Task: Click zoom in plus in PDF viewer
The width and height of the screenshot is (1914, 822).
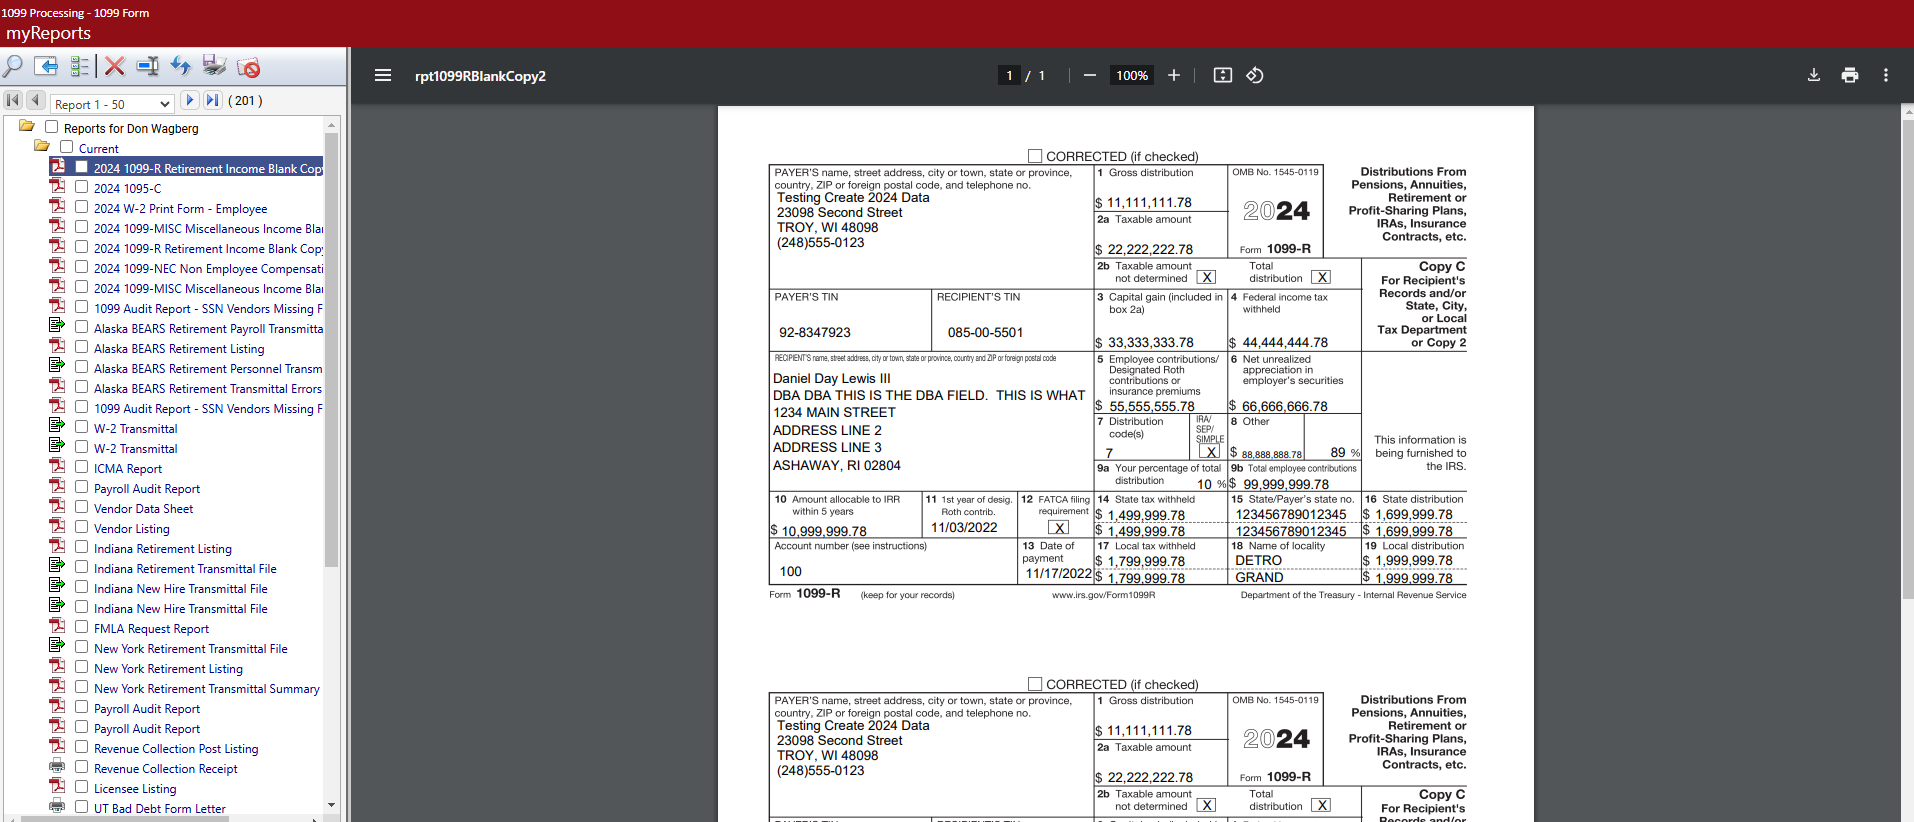Action: [x=1174, y=75]
